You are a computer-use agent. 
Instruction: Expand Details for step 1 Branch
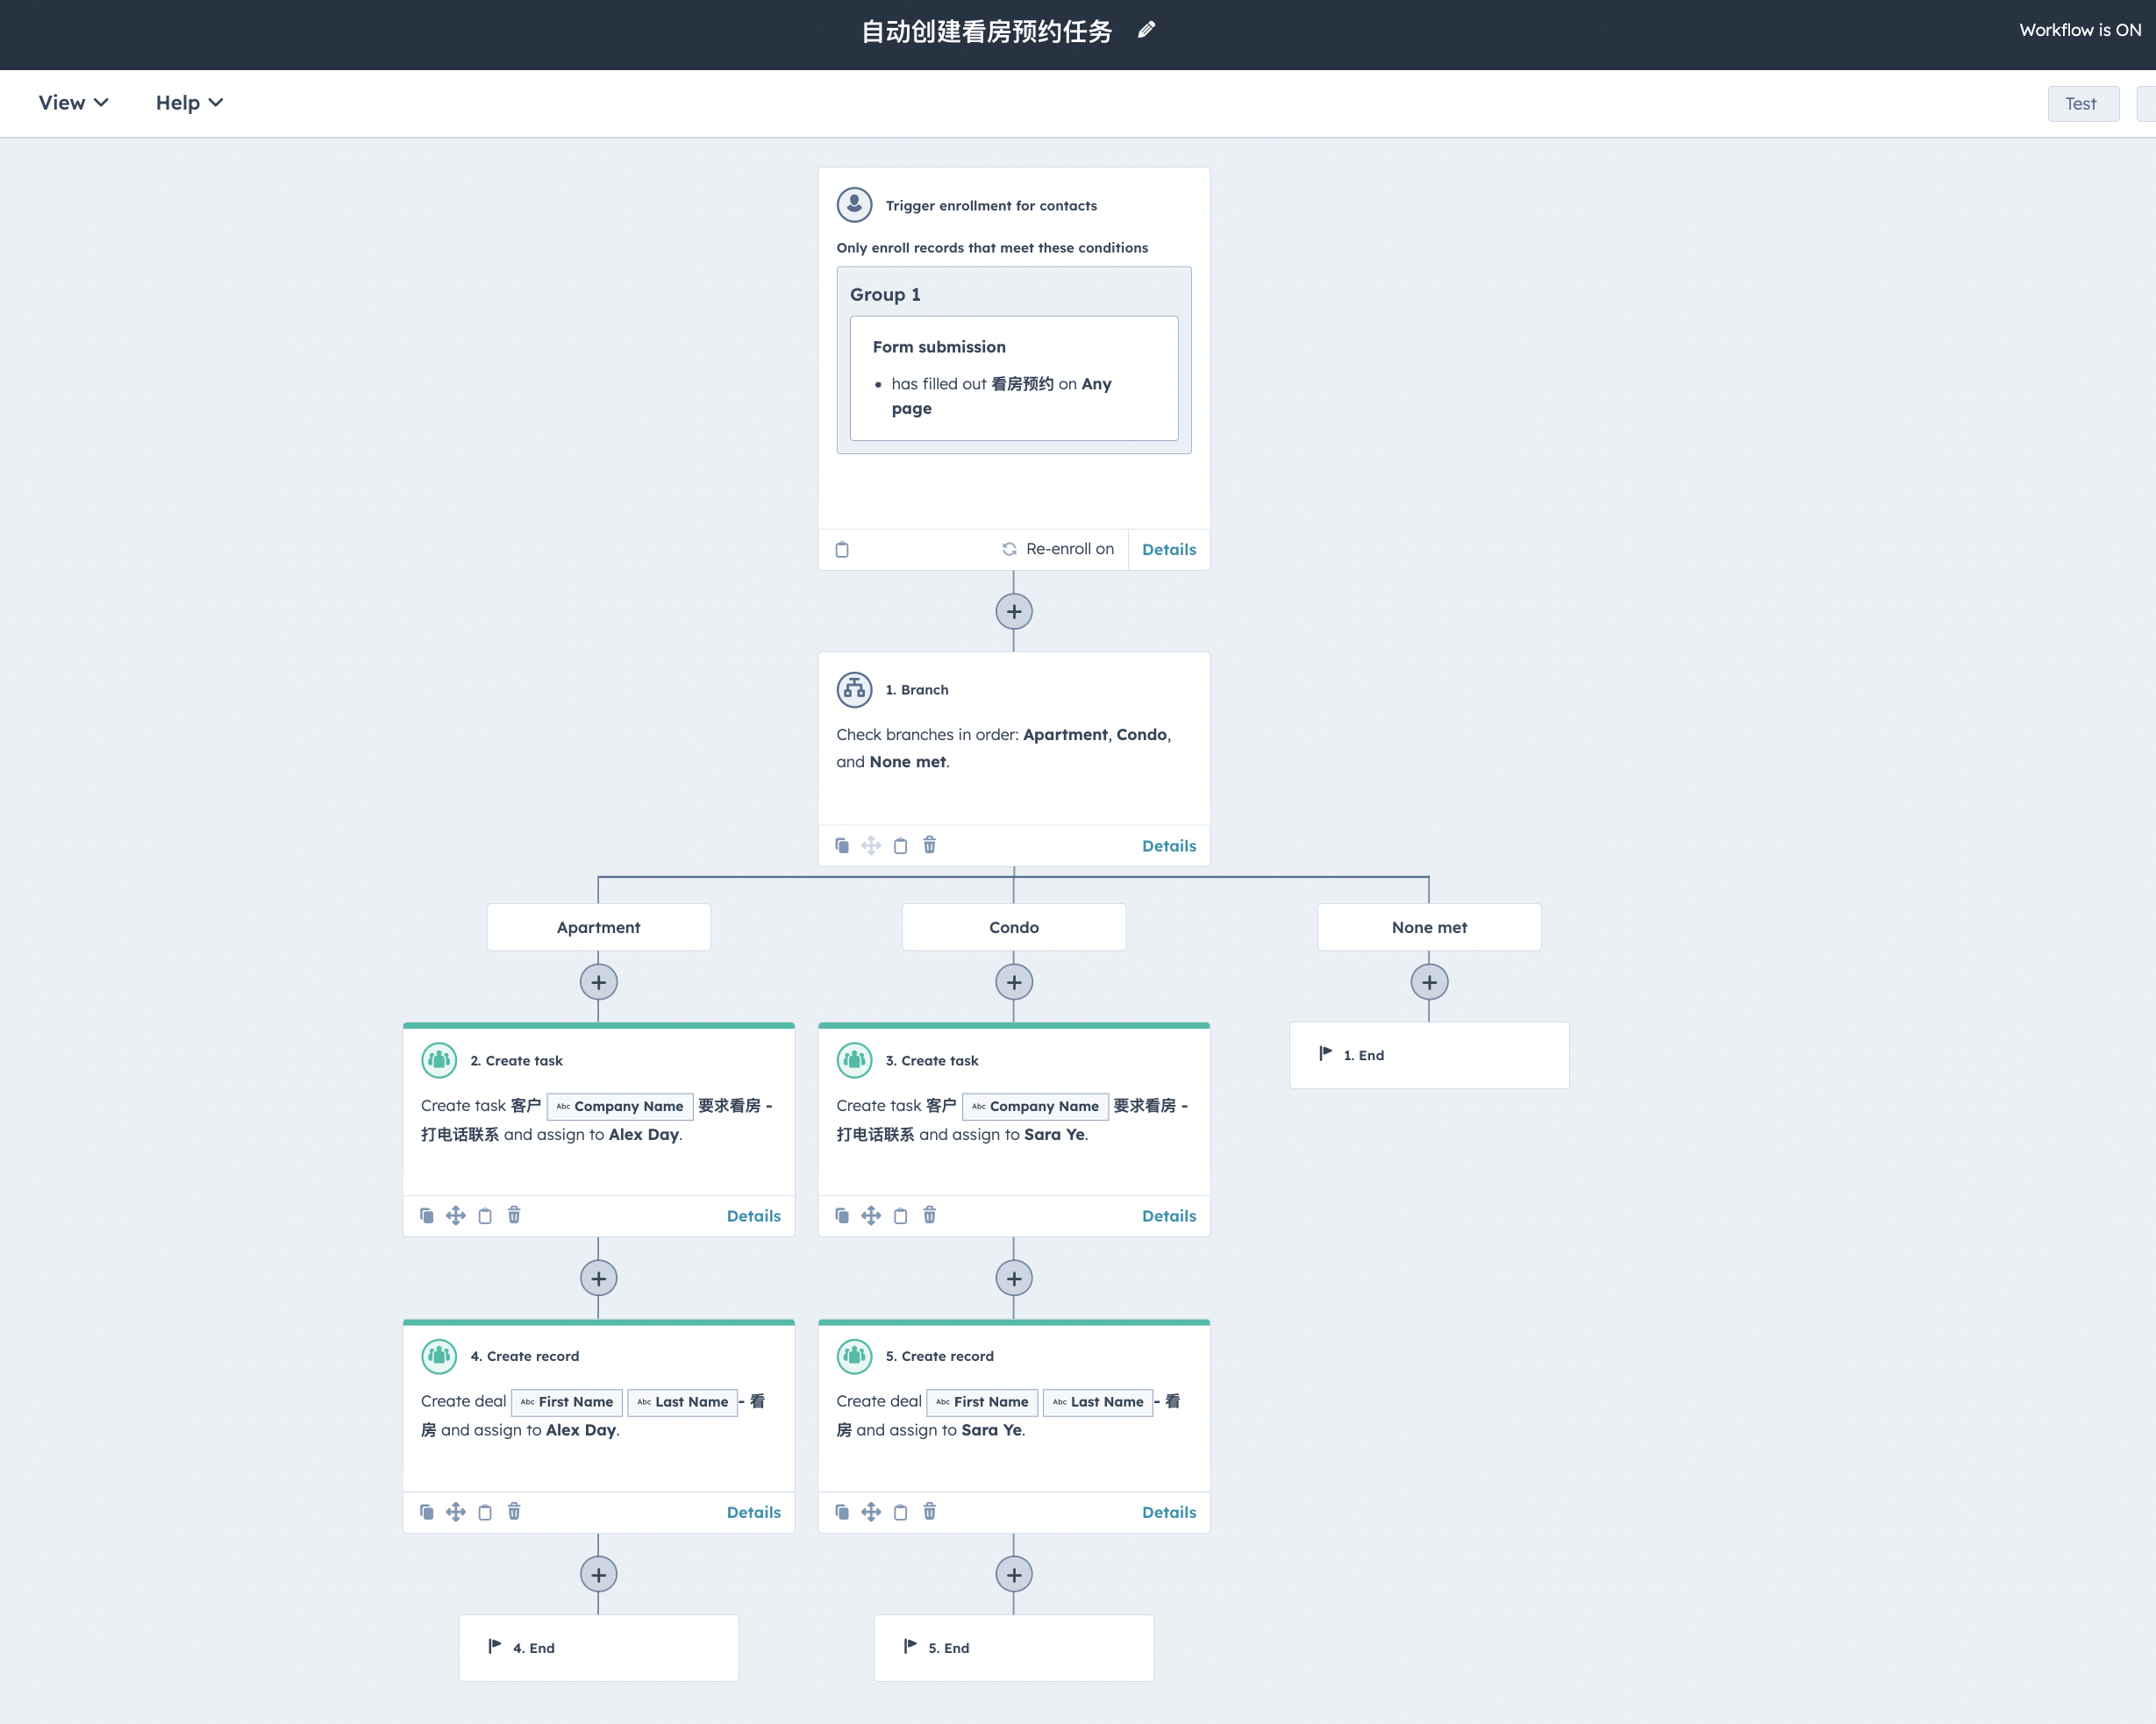click(x=1167, y=846)
